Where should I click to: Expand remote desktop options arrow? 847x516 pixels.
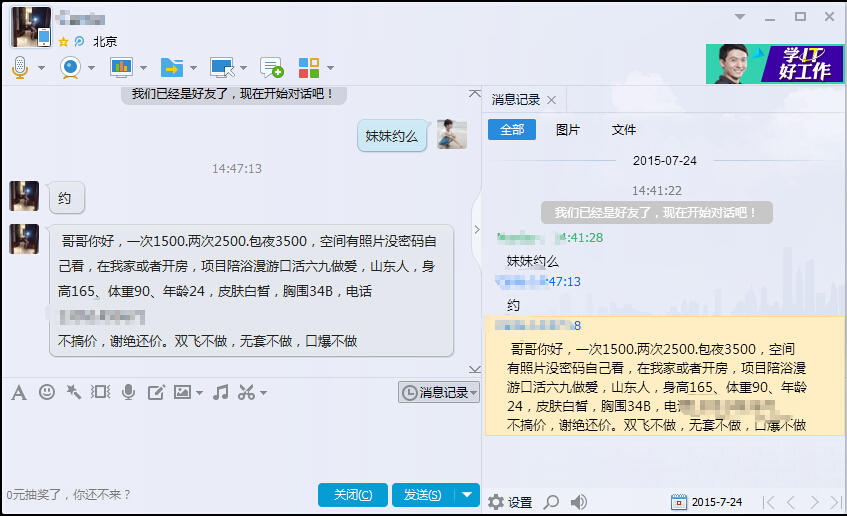coord(243,68)
